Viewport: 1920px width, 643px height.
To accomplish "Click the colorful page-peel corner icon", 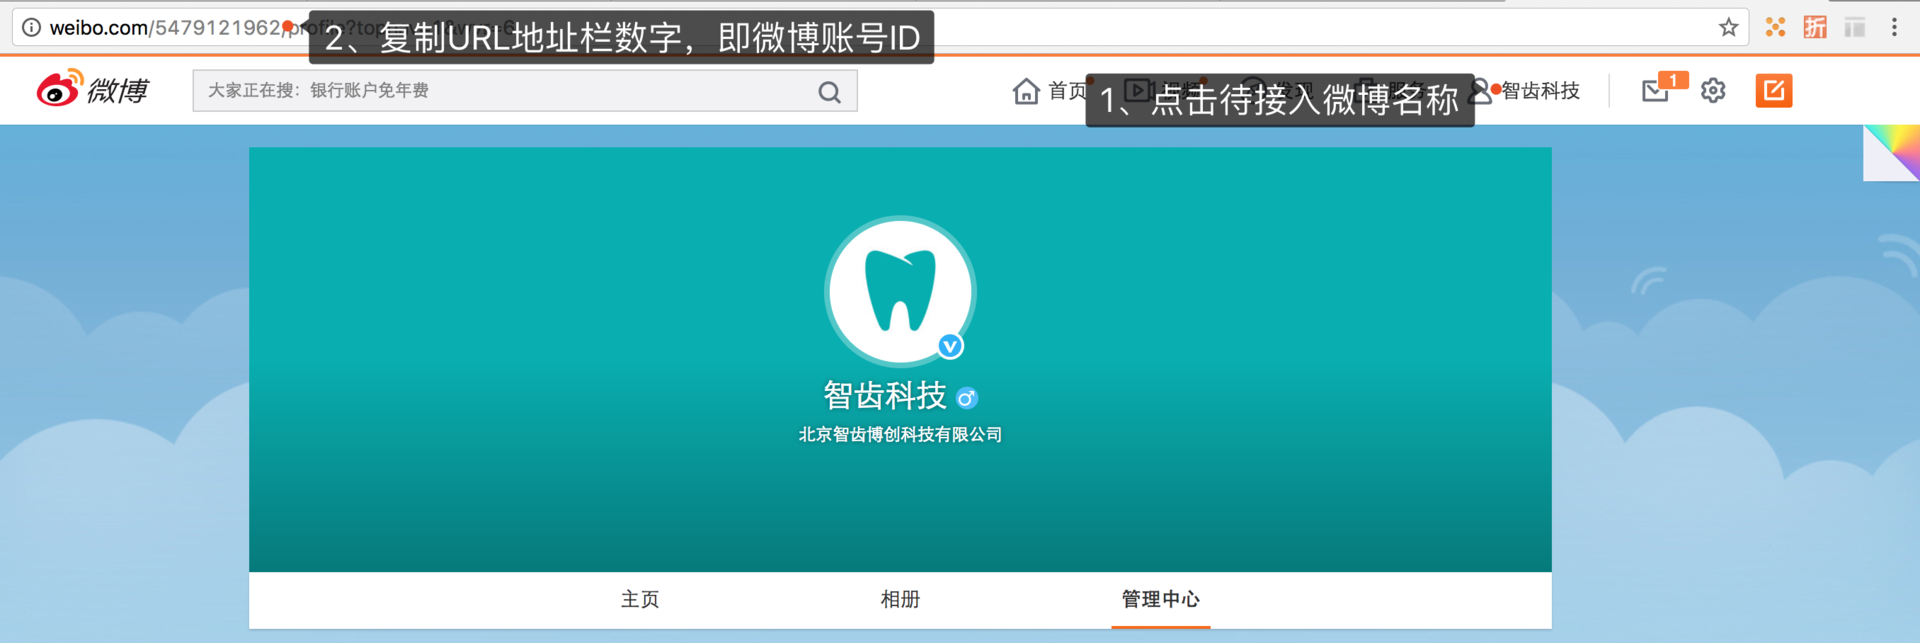I will 1891,153.
